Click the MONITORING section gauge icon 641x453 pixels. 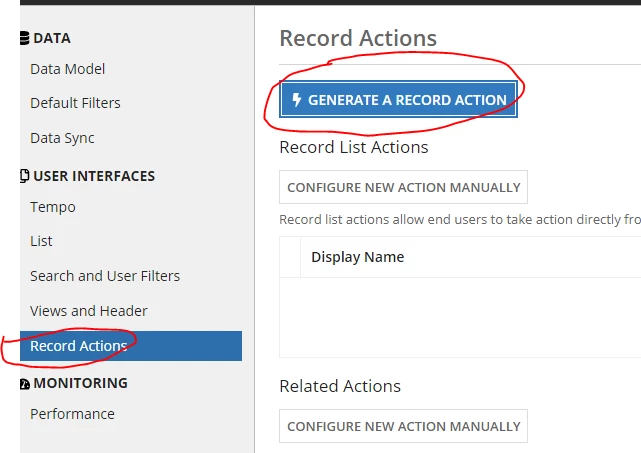point(25,383)
